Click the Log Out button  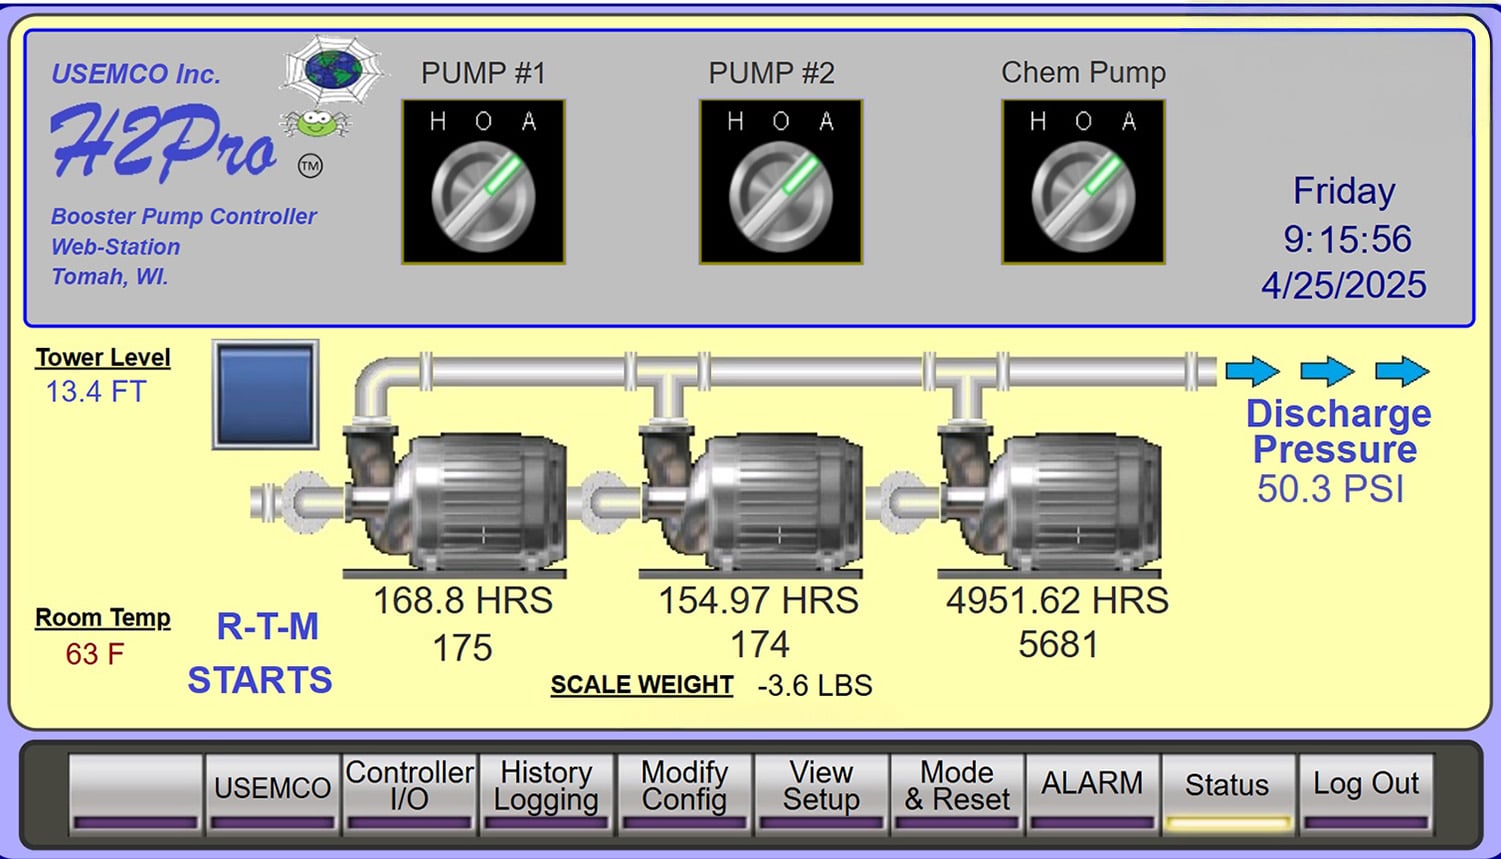[1365, 794]
